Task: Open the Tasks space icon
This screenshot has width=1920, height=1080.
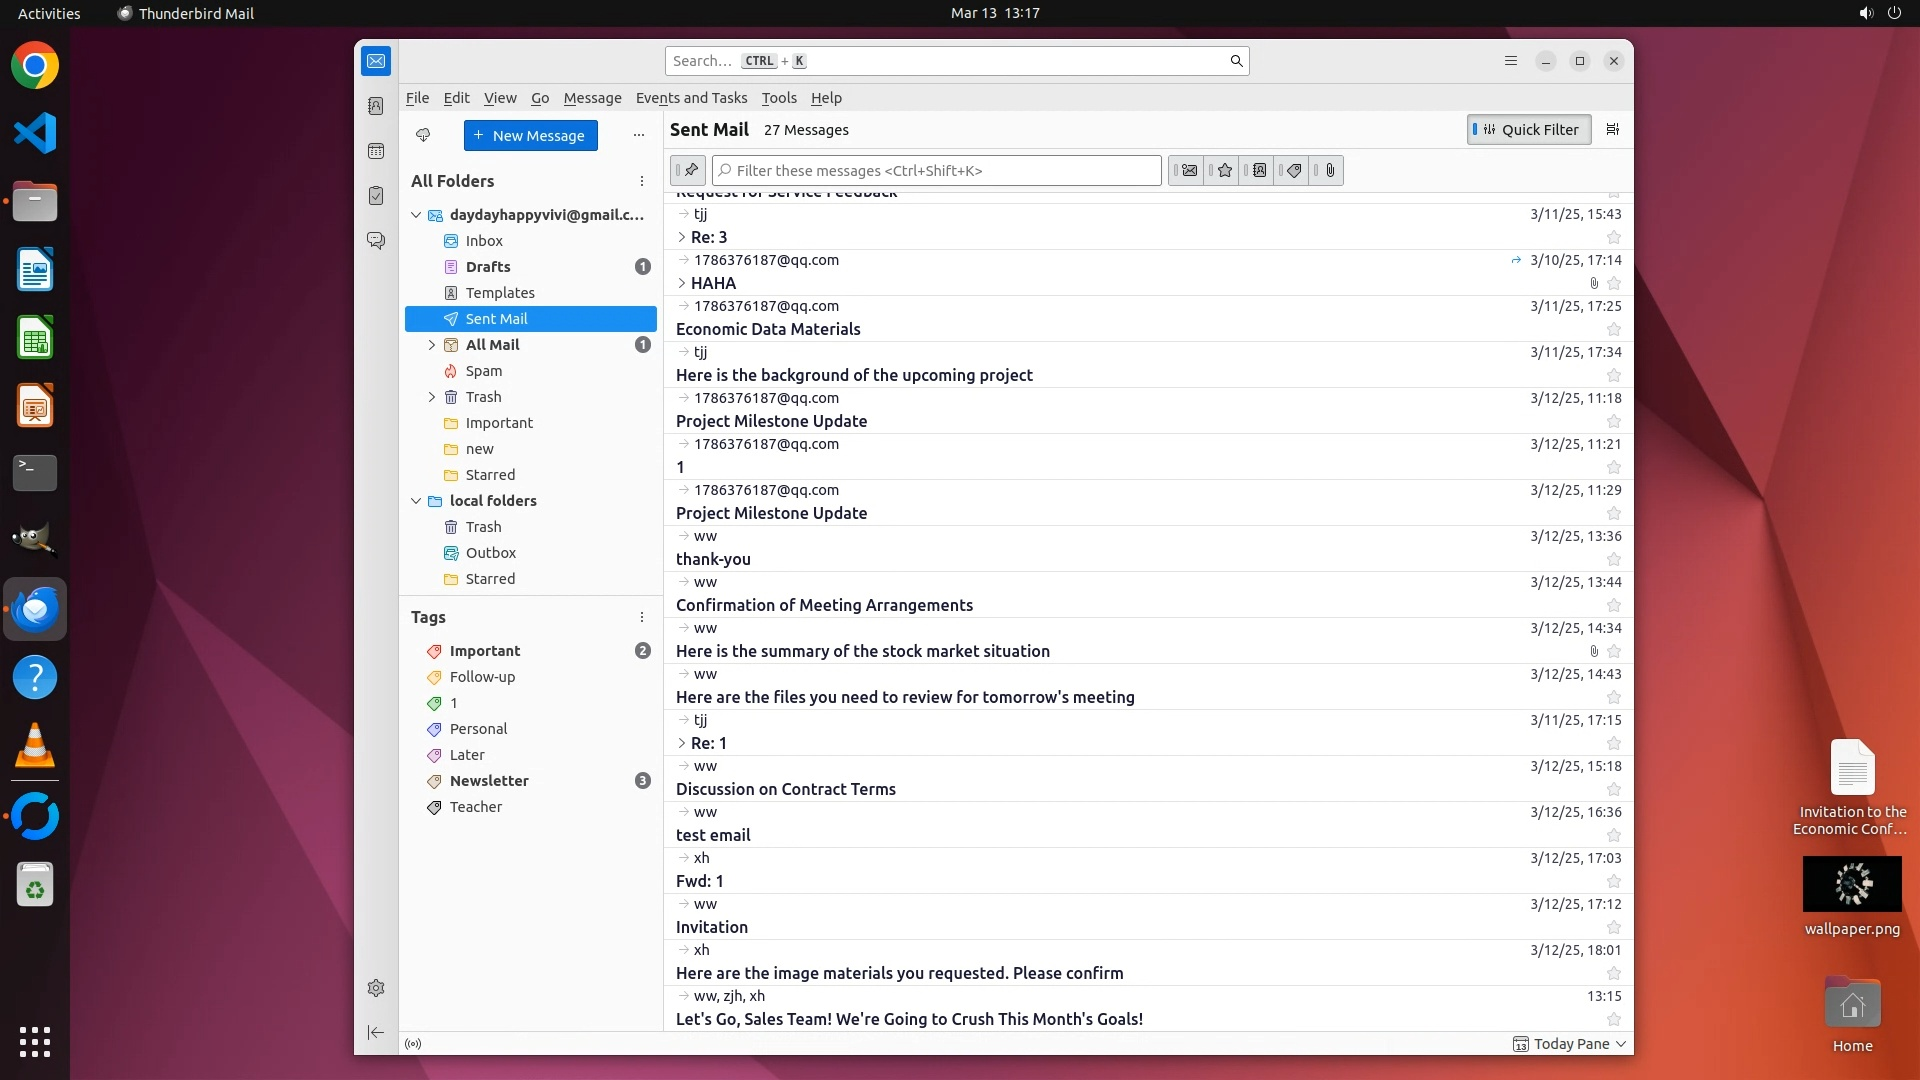Action: 376,196
